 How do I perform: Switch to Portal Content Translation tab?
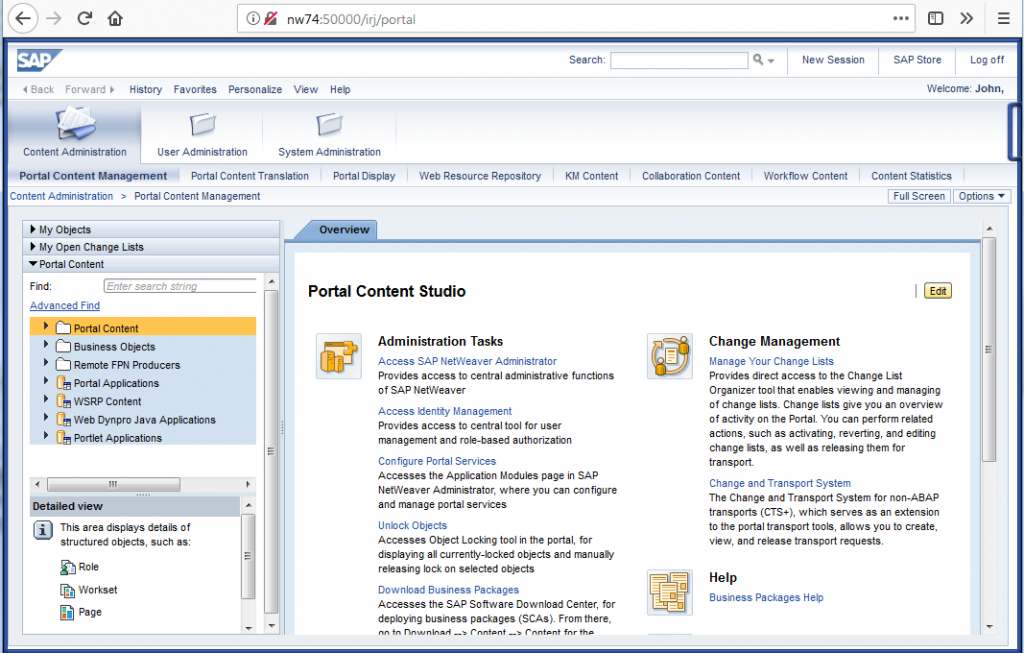tap(249, 176)
